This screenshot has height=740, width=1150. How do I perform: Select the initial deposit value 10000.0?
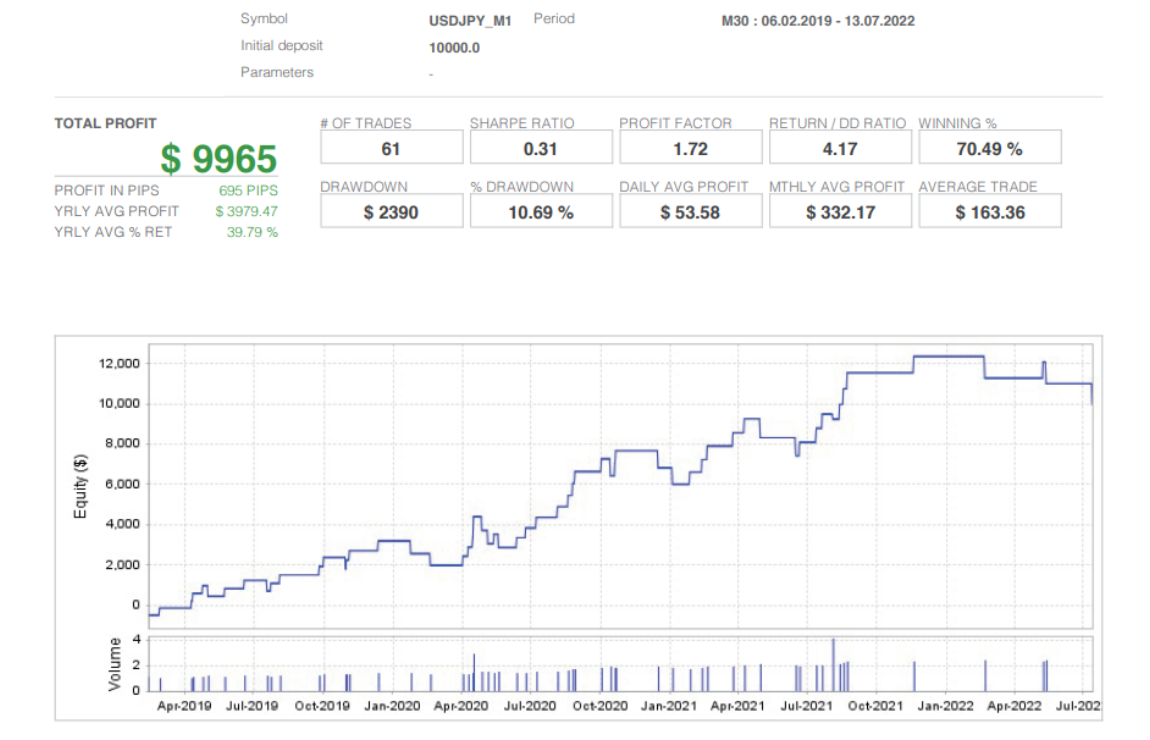[x=454, y=47]
